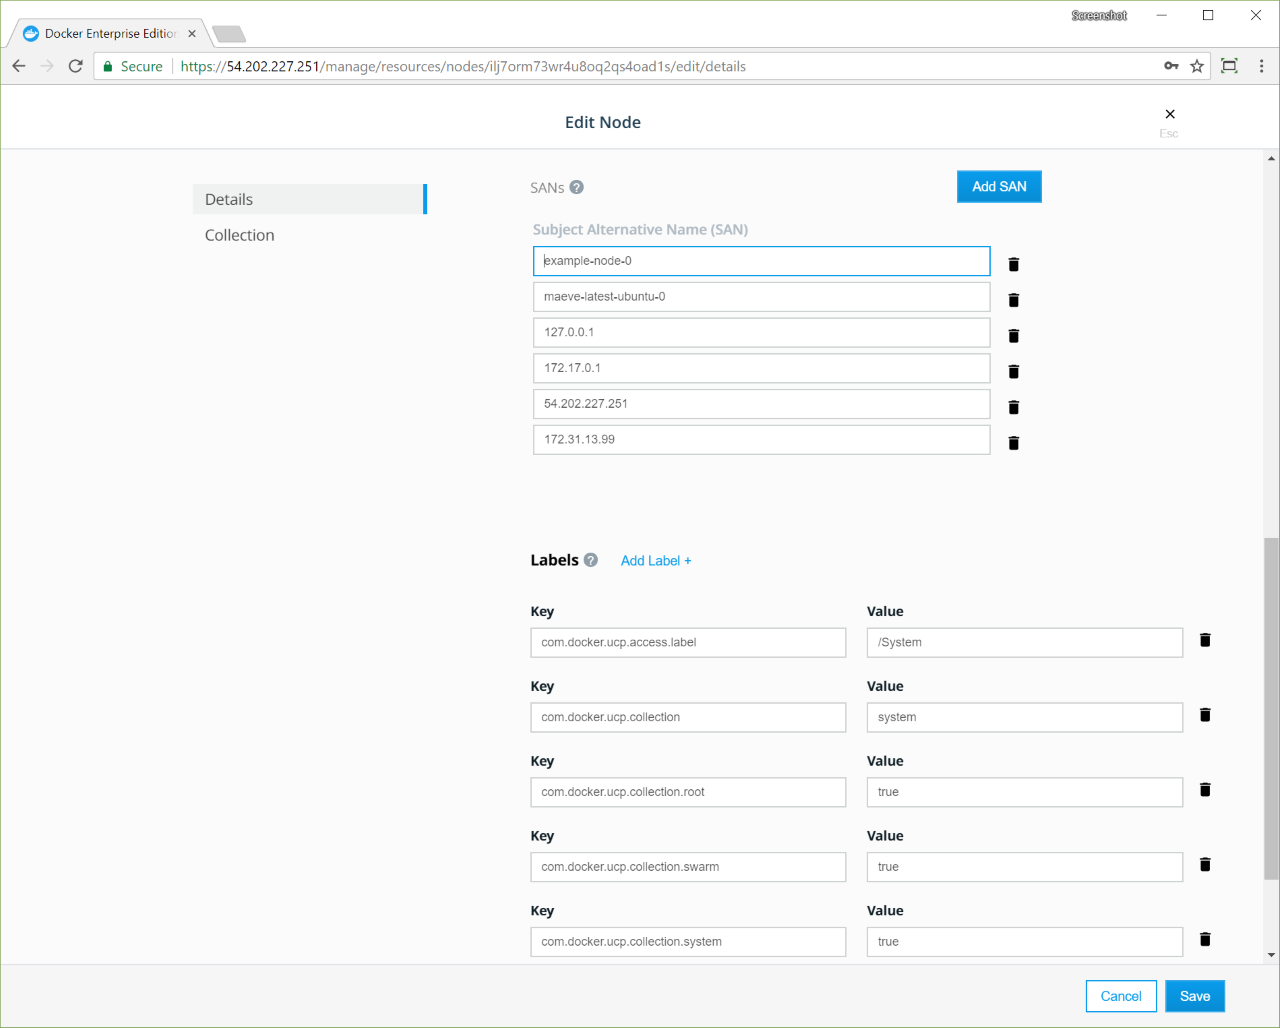Delete the 127.0.0.1 SAN entry
The image size is (1280, 1028).
1013,336
